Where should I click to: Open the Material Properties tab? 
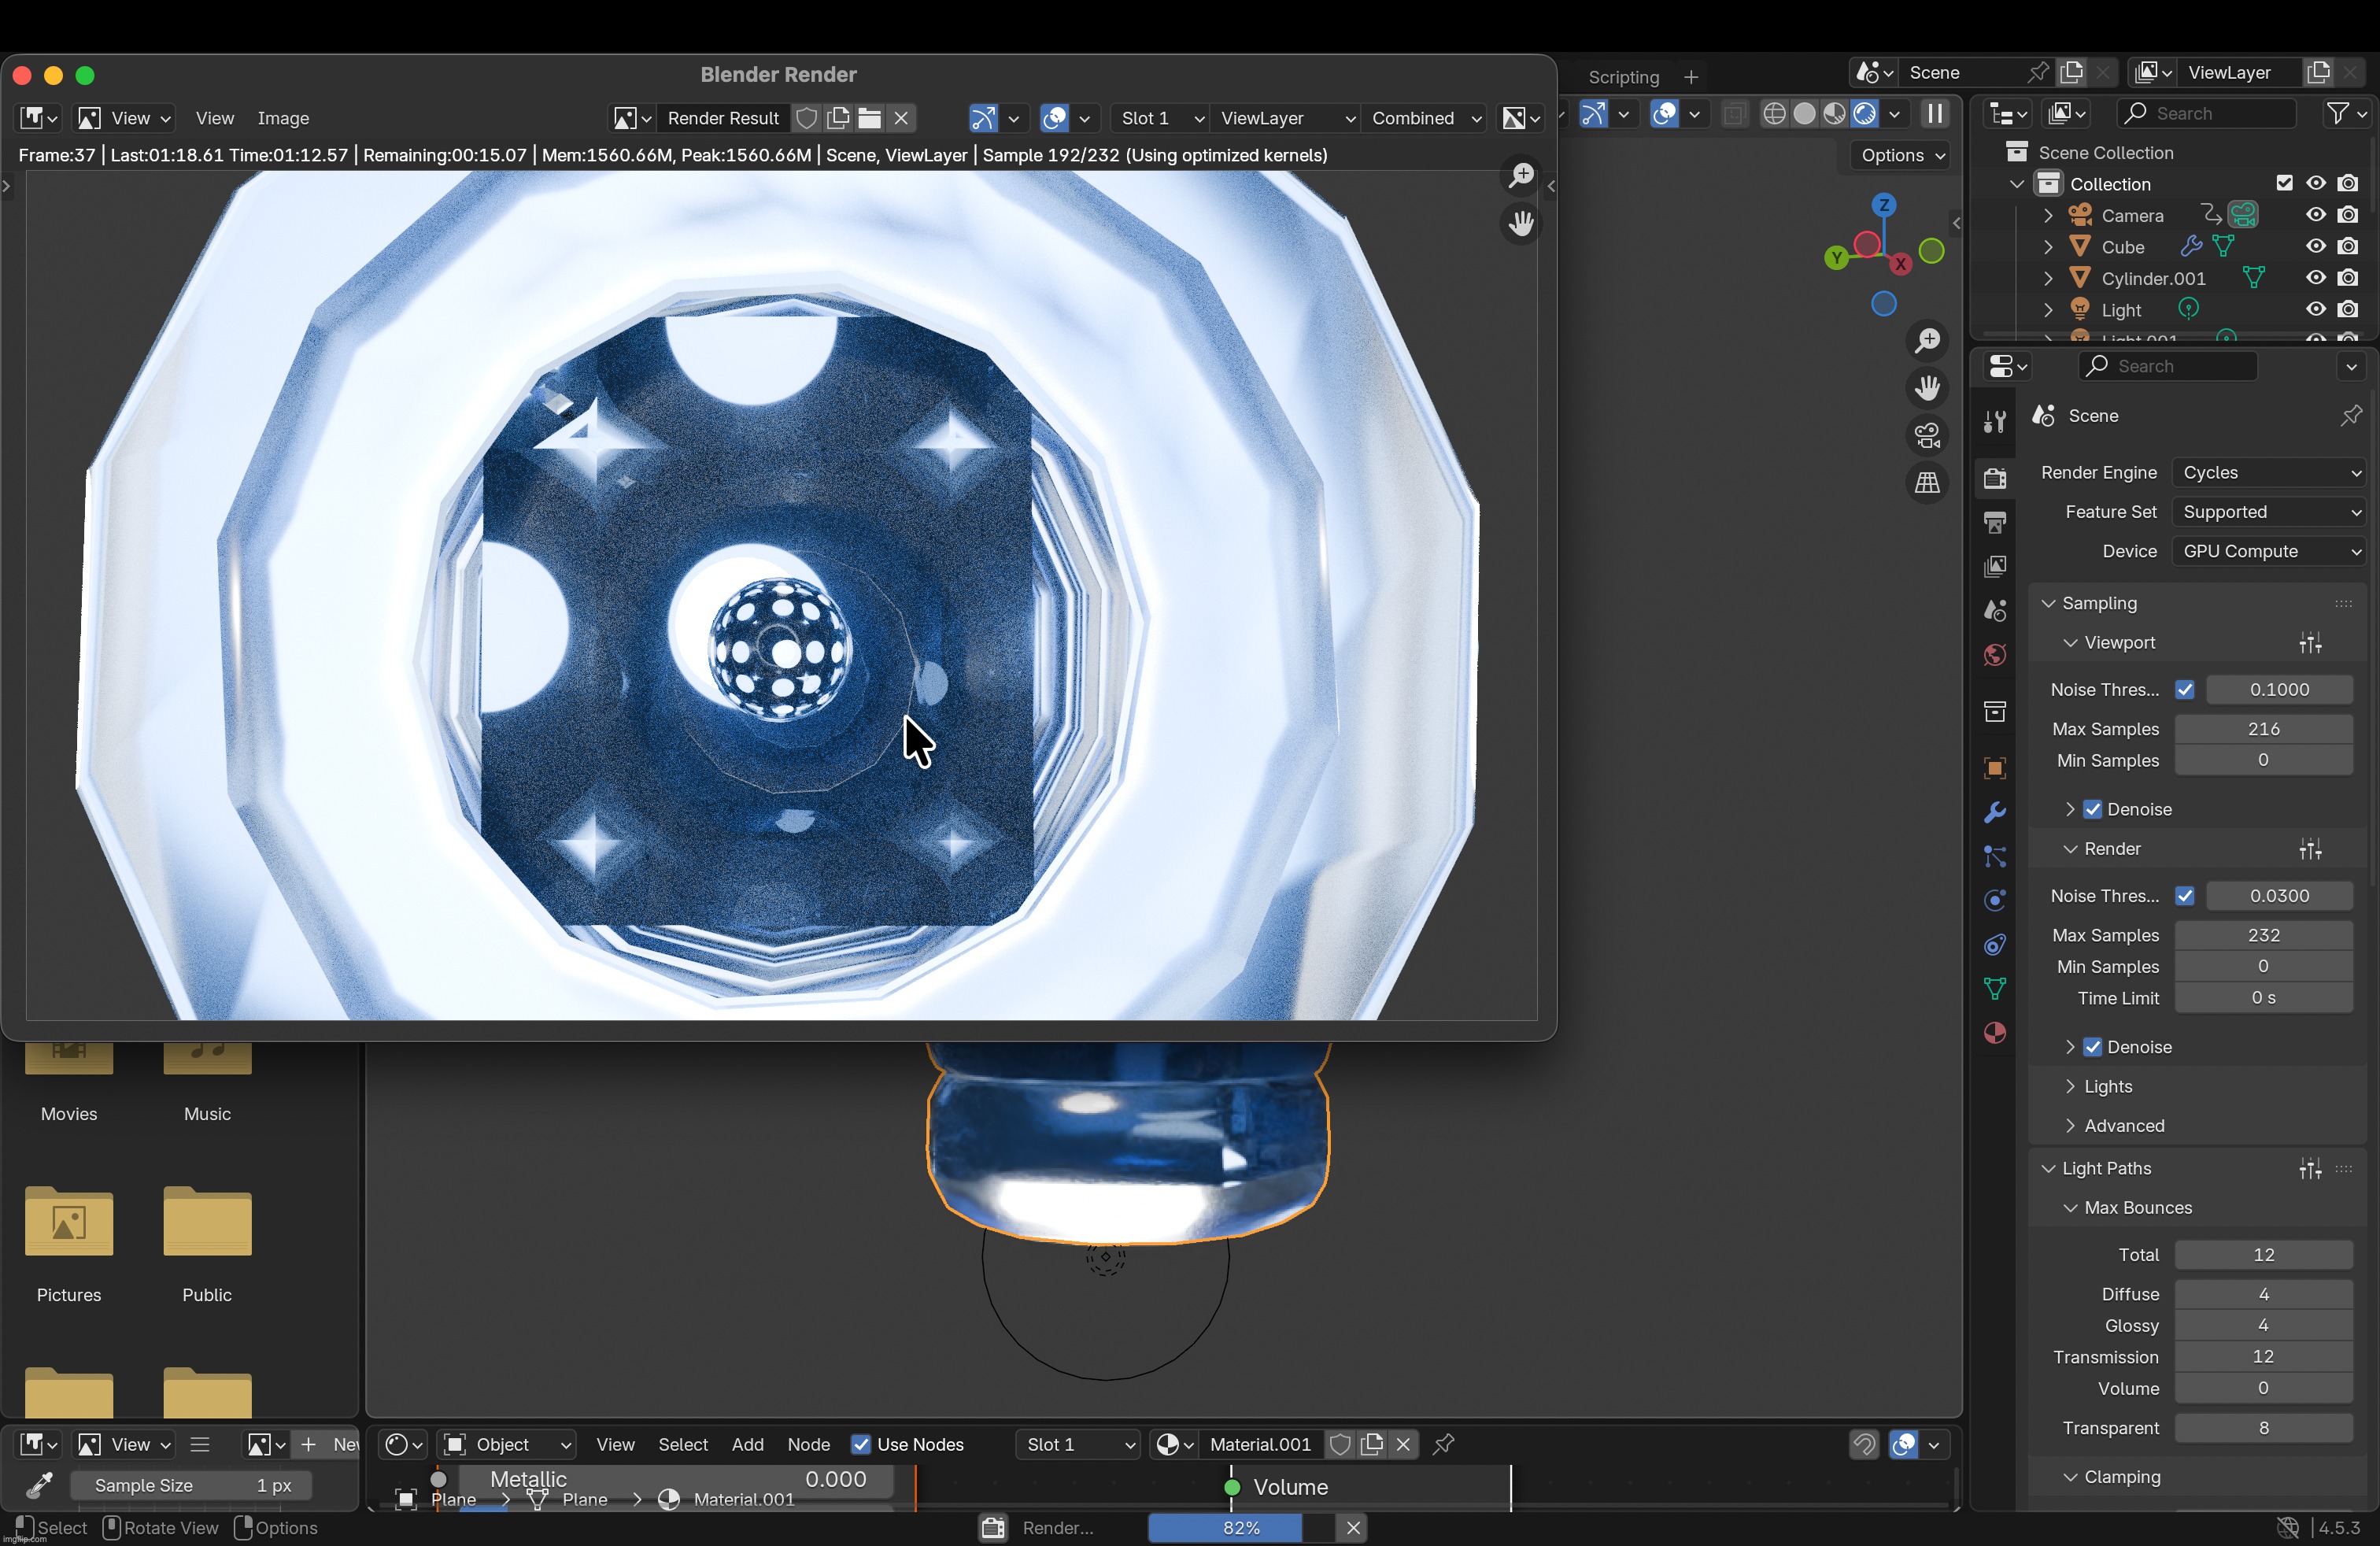click(x=1995, y=1032)
